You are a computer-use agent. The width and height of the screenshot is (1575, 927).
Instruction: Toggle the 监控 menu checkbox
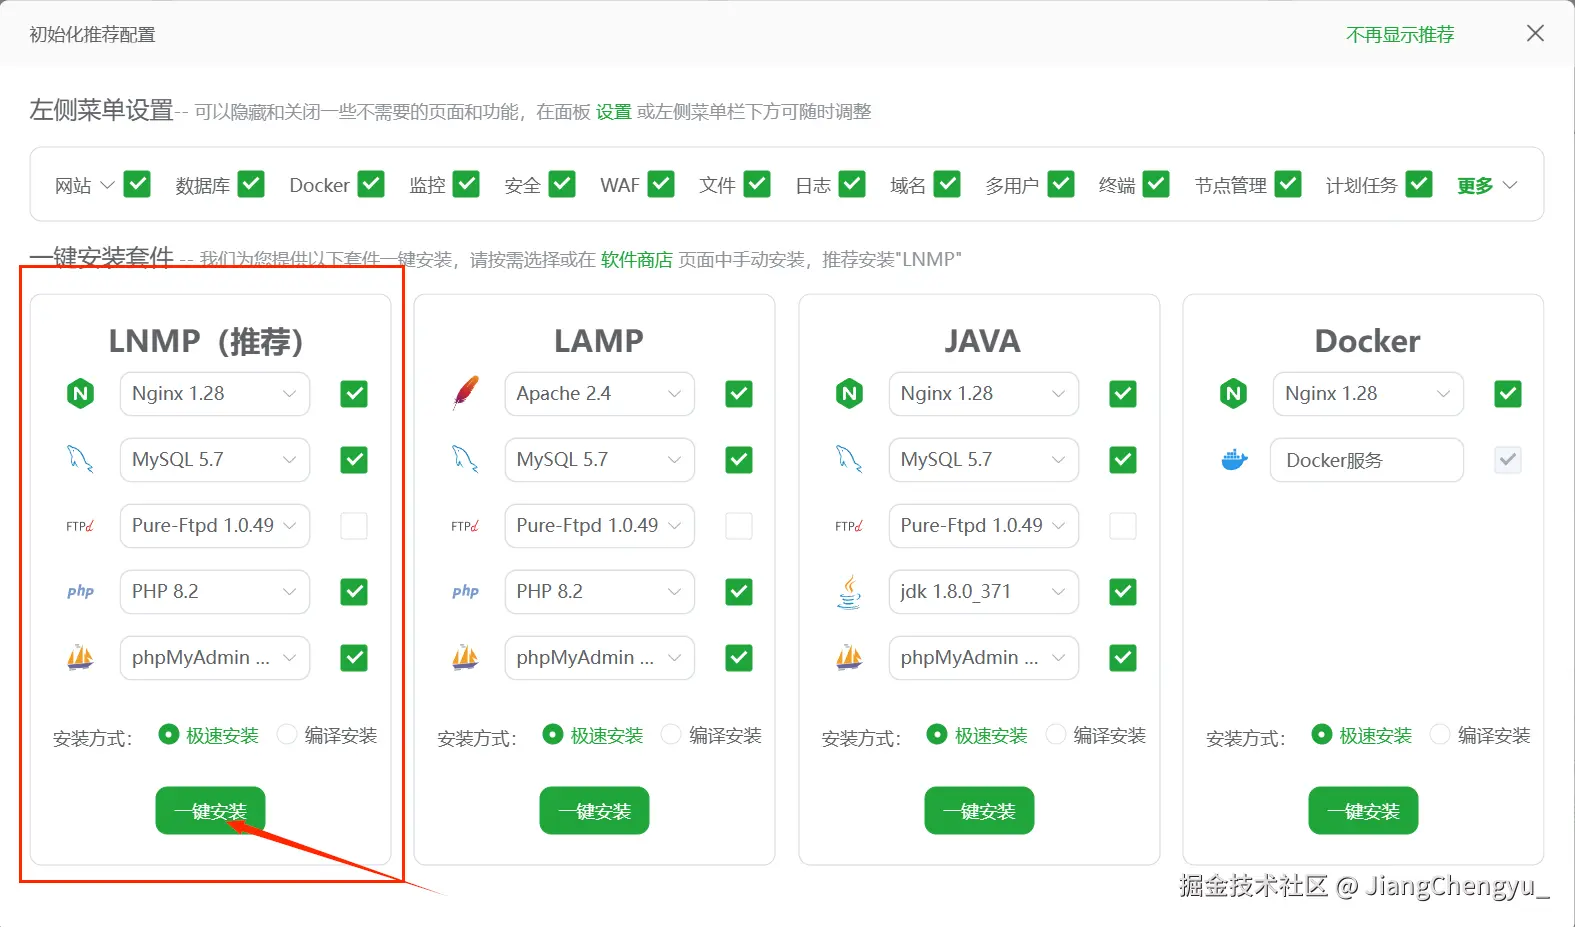pos(466,185)
